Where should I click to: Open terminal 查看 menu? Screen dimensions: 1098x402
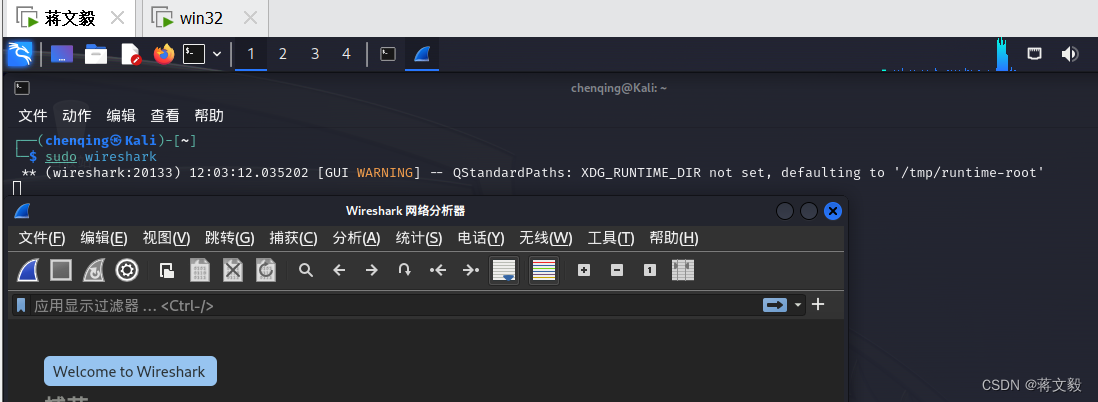pyautogui.click(x=165, y=116)
